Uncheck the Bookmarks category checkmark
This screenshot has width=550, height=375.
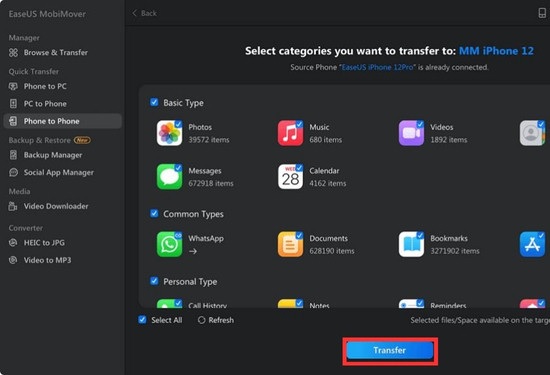tap(420, 235)
